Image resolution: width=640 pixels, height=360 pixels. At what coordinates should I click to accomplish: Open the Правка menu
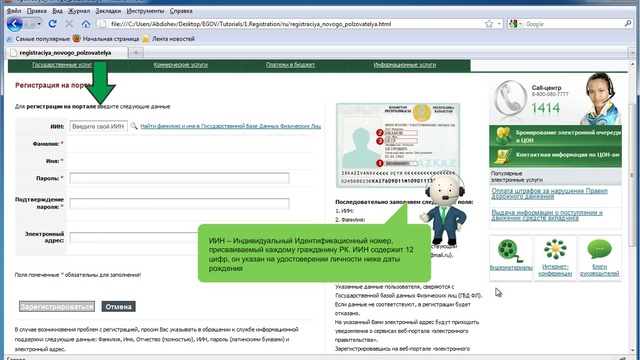click(36, 11)
